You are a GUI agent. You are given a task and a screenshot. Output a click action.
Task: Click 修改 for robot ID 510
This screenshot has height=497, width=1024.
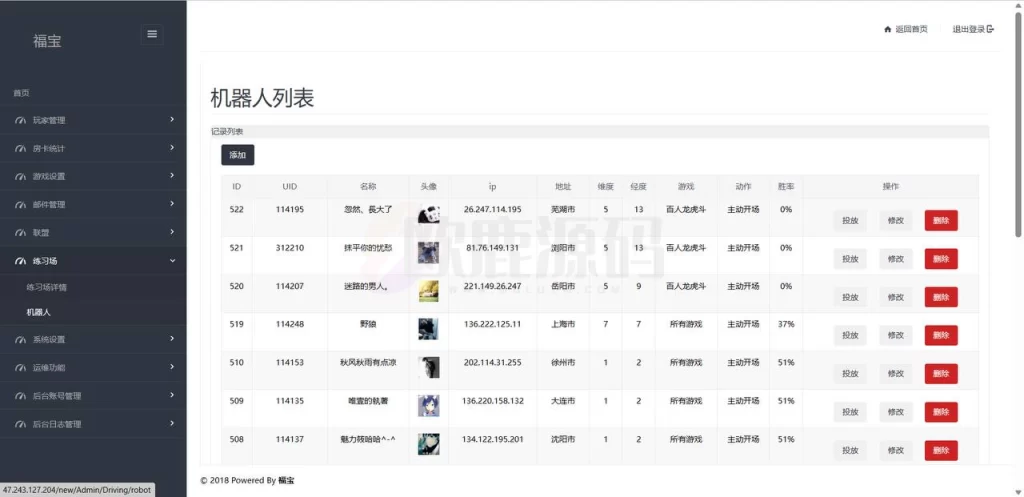(895, 374)
